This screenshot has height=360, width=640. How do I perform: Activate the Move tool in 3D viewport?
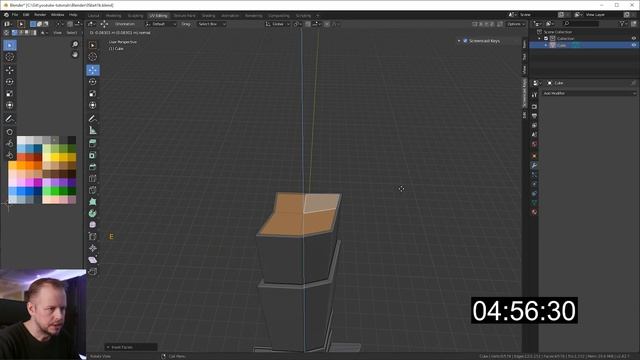(x=93, y=70)
